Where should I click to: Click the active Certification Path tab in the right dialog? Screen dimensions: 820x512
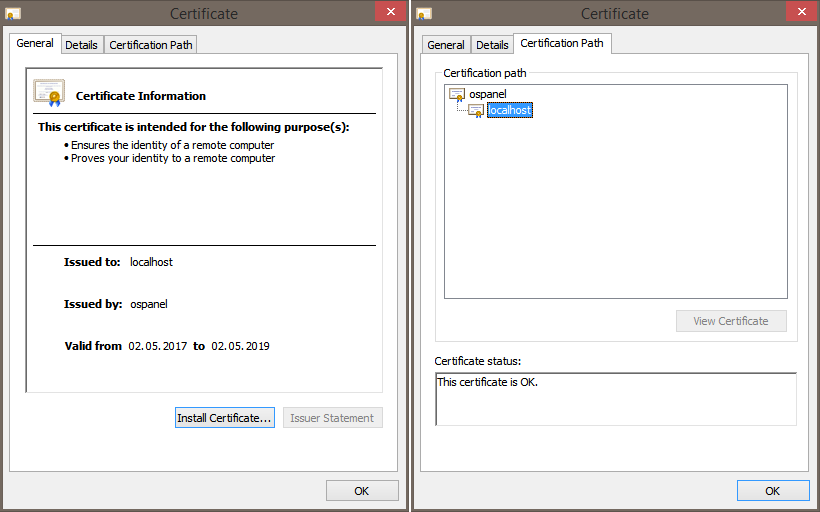coord(562,43)
